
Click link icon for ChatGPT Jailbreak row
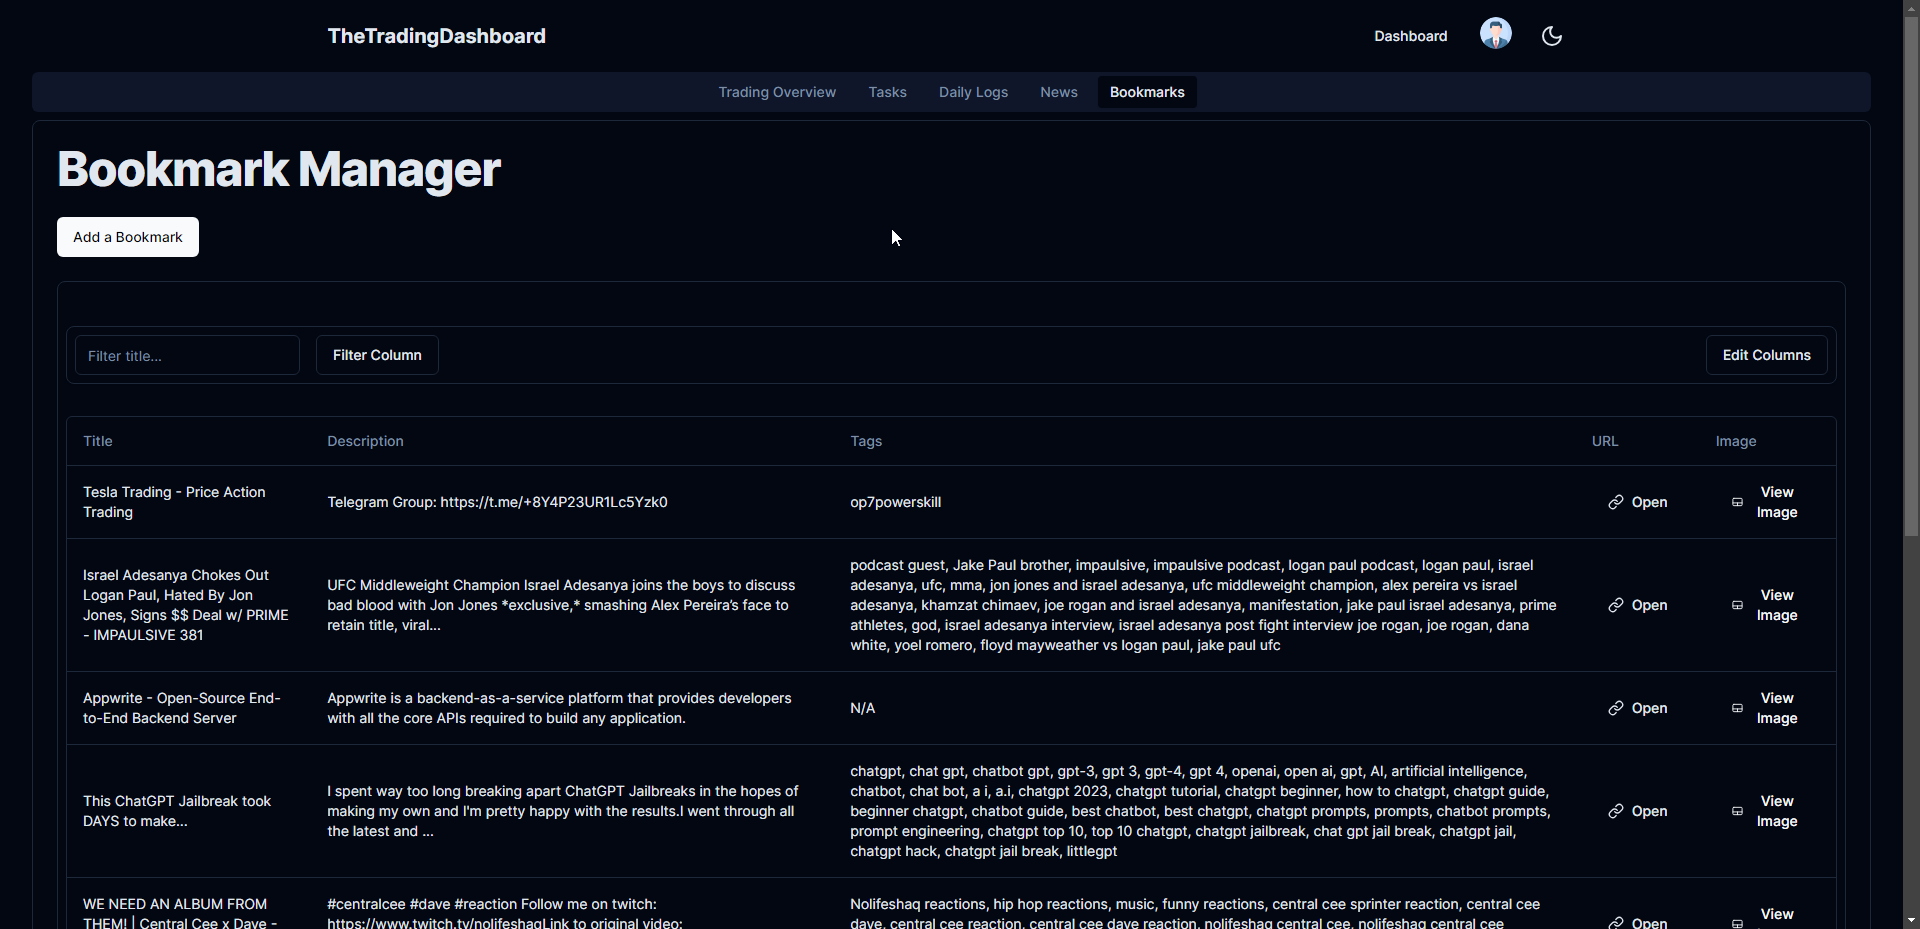coord(1616,811)
